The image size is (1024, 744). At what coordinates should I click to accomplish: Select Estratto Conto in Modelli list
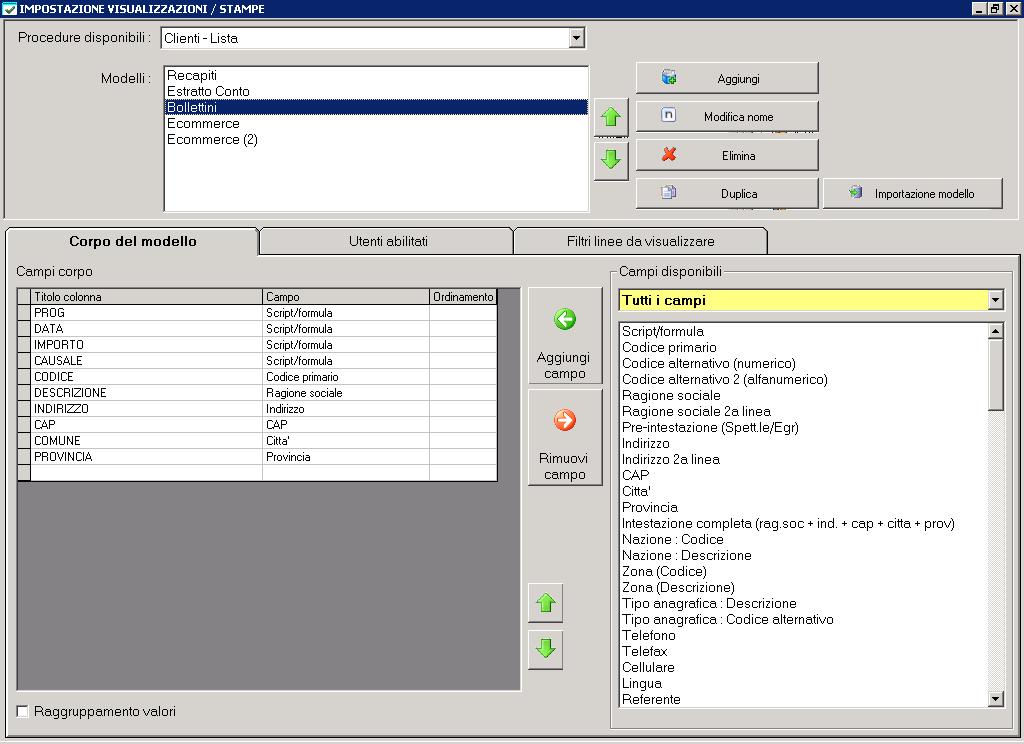208,91
